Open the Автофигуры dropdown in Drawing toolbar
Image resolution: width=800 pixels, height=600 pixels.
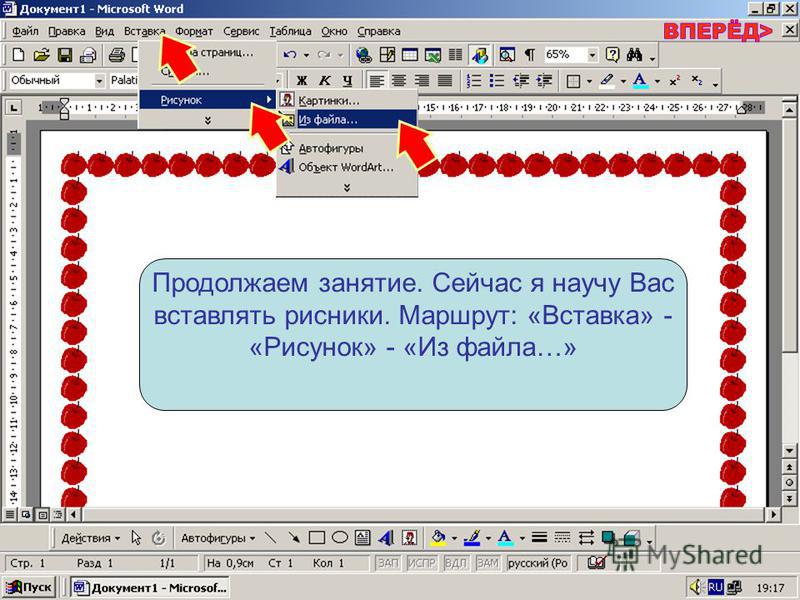(218, 538)
